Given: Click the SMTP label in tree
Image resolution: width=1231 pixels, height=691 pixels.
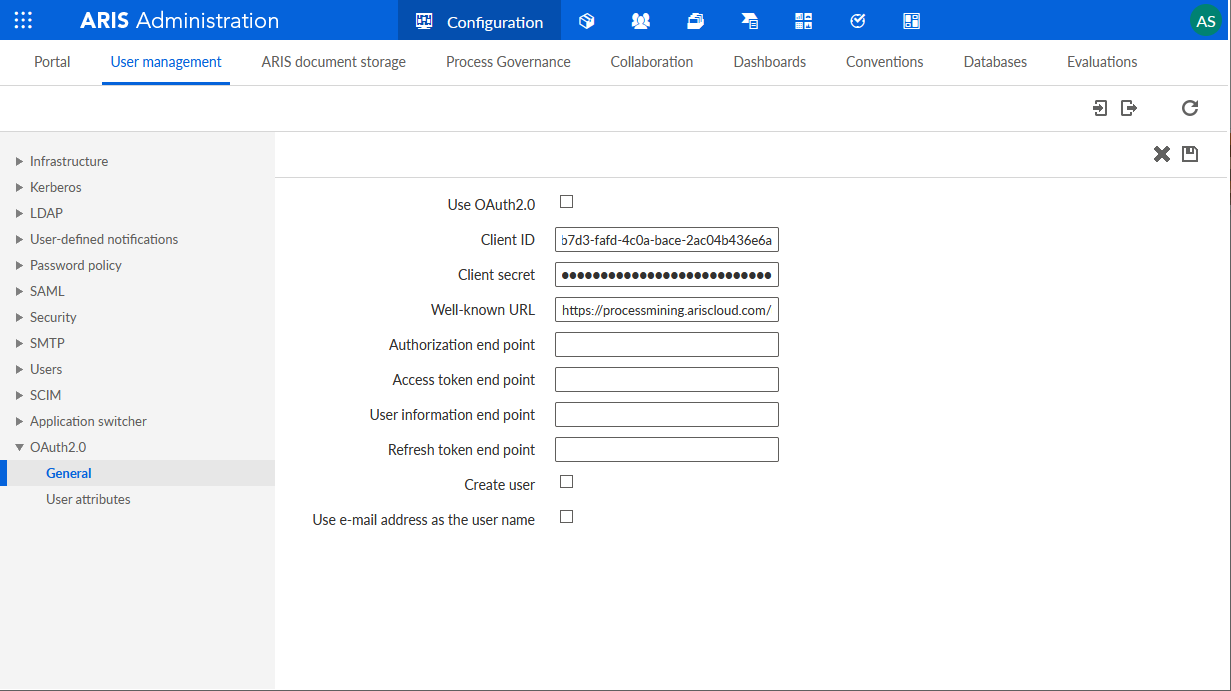Looking at the screenshot, I should coord(47,343).
